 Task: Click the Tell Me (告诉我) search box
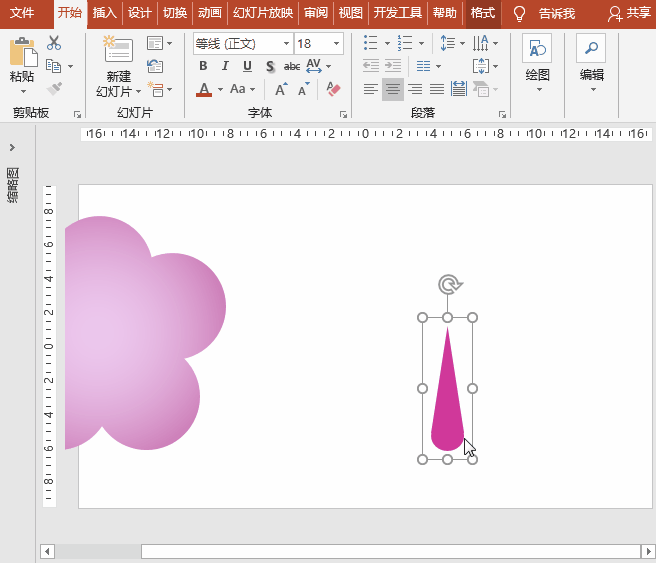pyautogui.click(x=556, y=13)
